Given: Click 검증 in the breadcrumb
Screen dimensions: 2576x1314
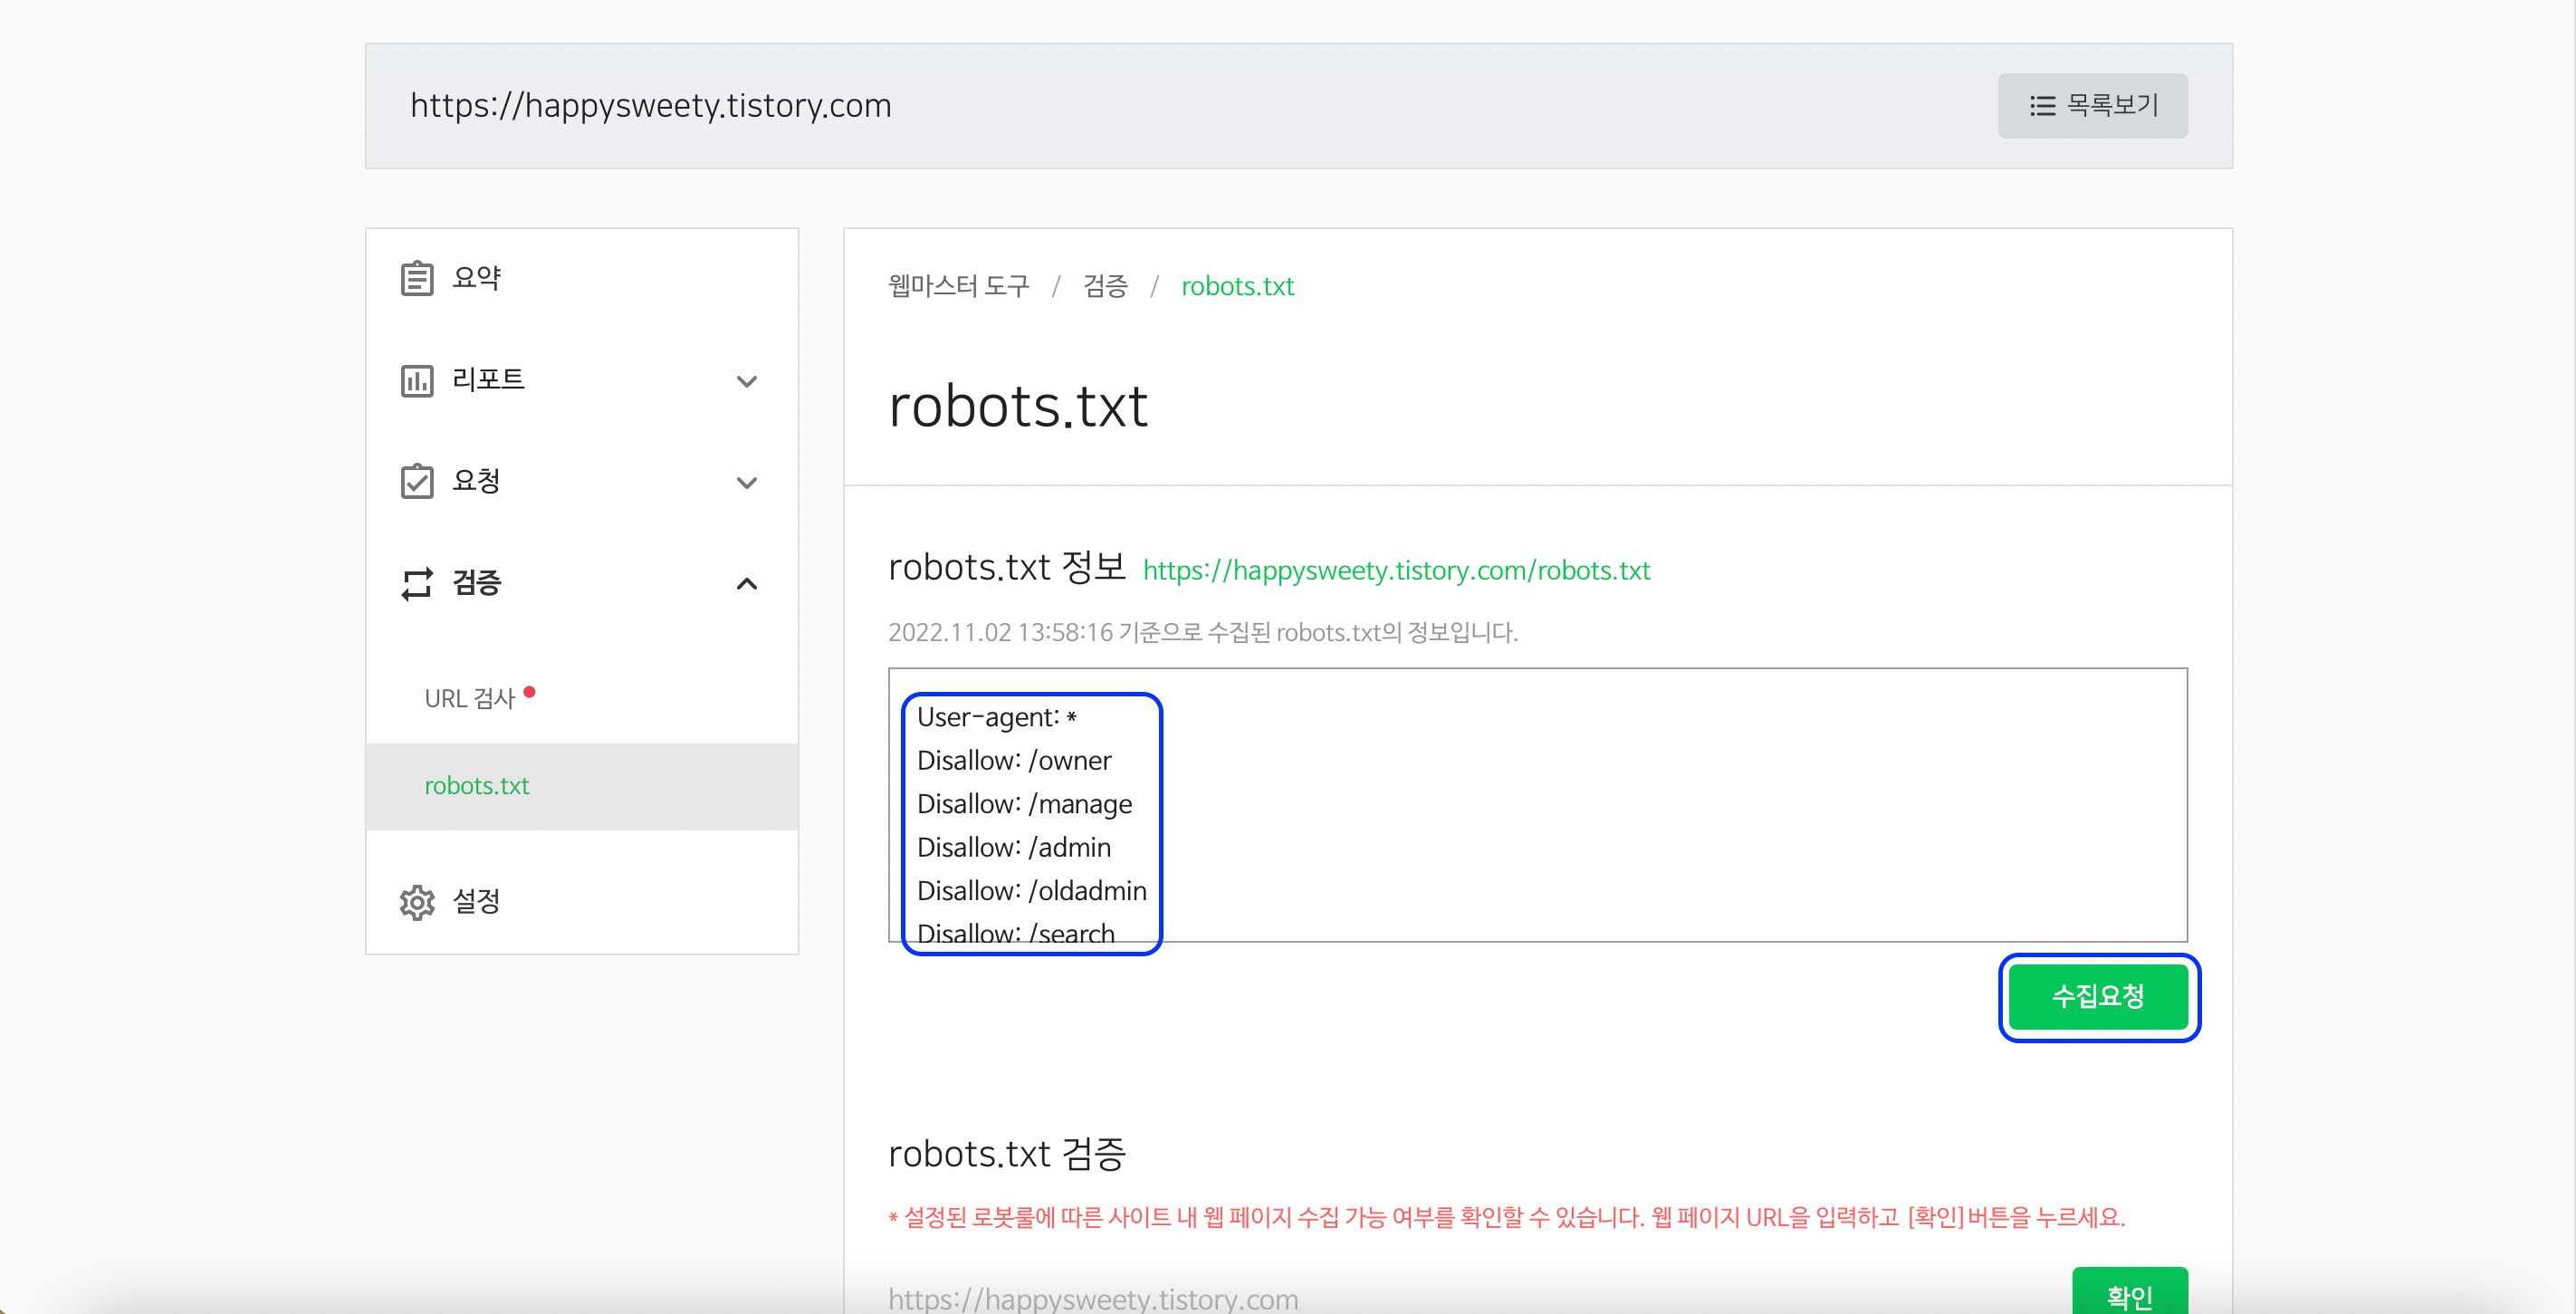Looking at the screenshot, I should [x=1105, y=286].
